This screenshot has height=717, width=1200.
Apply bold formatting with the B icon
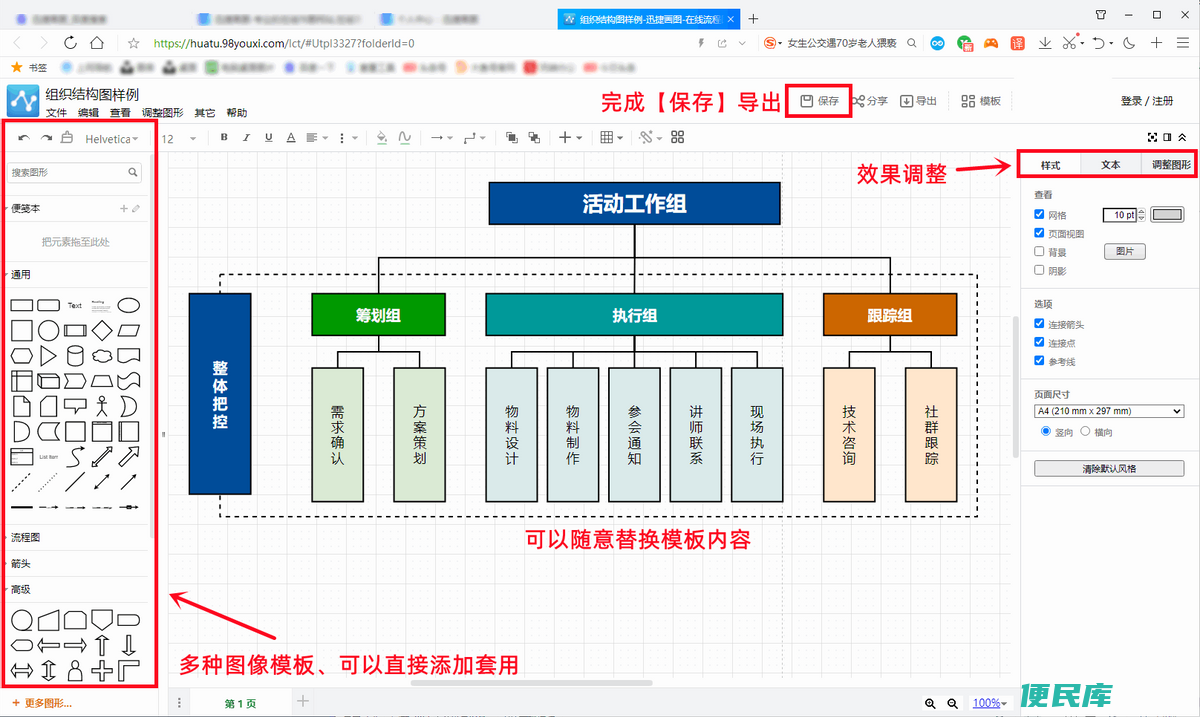coord(224,138)
